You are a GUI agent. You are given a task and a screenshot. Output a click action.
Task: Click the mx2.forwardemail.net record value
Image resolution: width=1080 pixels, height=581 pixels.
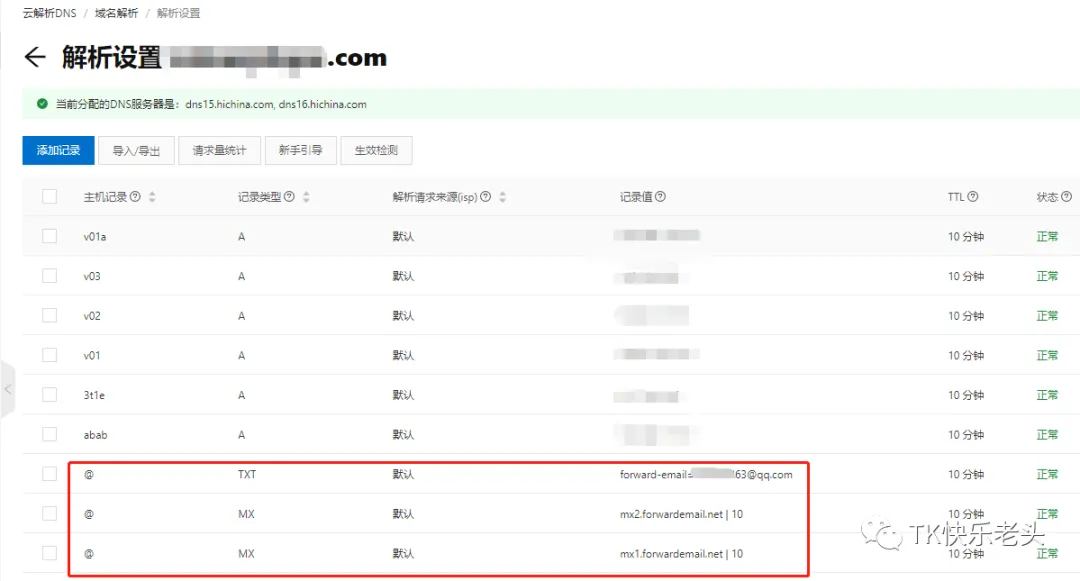tap(681, 514)
